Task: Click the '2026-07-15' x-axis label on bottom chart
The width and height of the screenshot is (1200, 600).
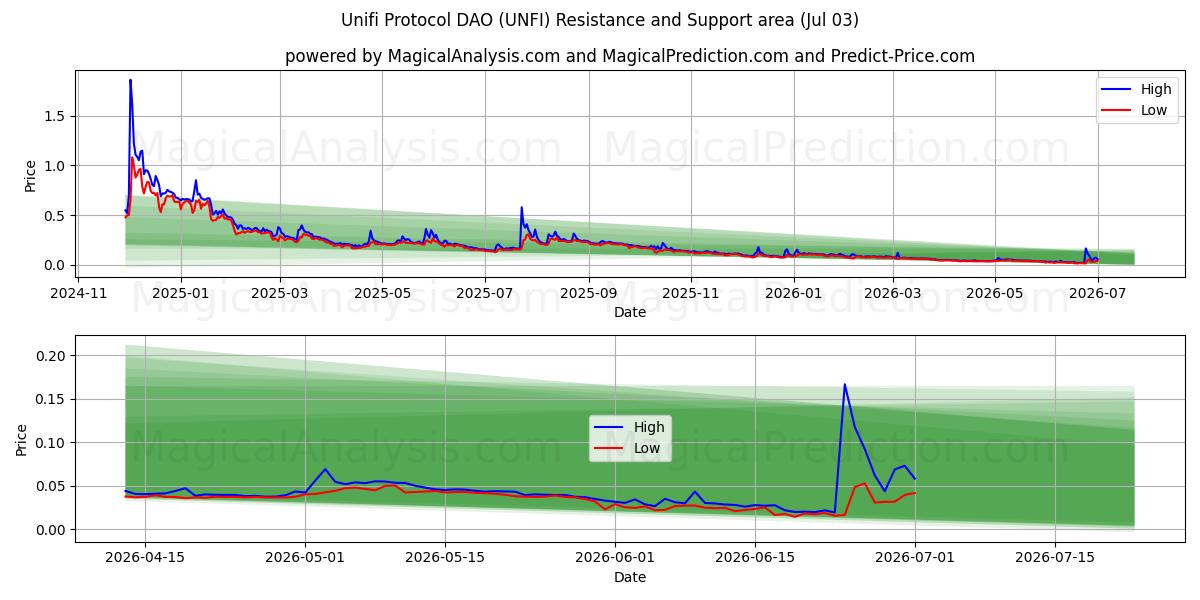Action: (1055, 558)
